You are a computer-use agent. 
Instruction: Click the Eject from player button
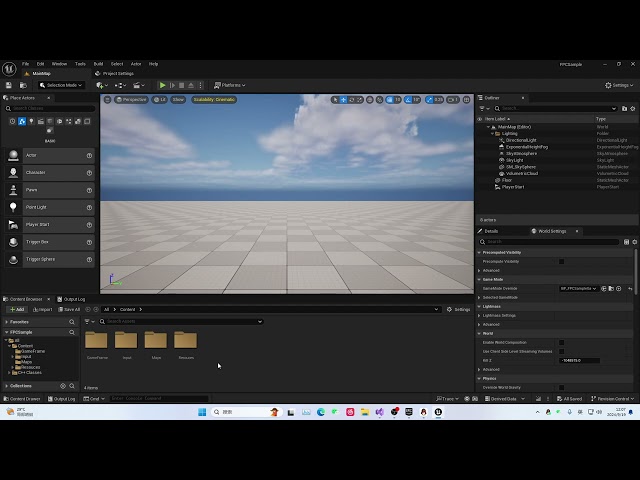coord(191,85)
